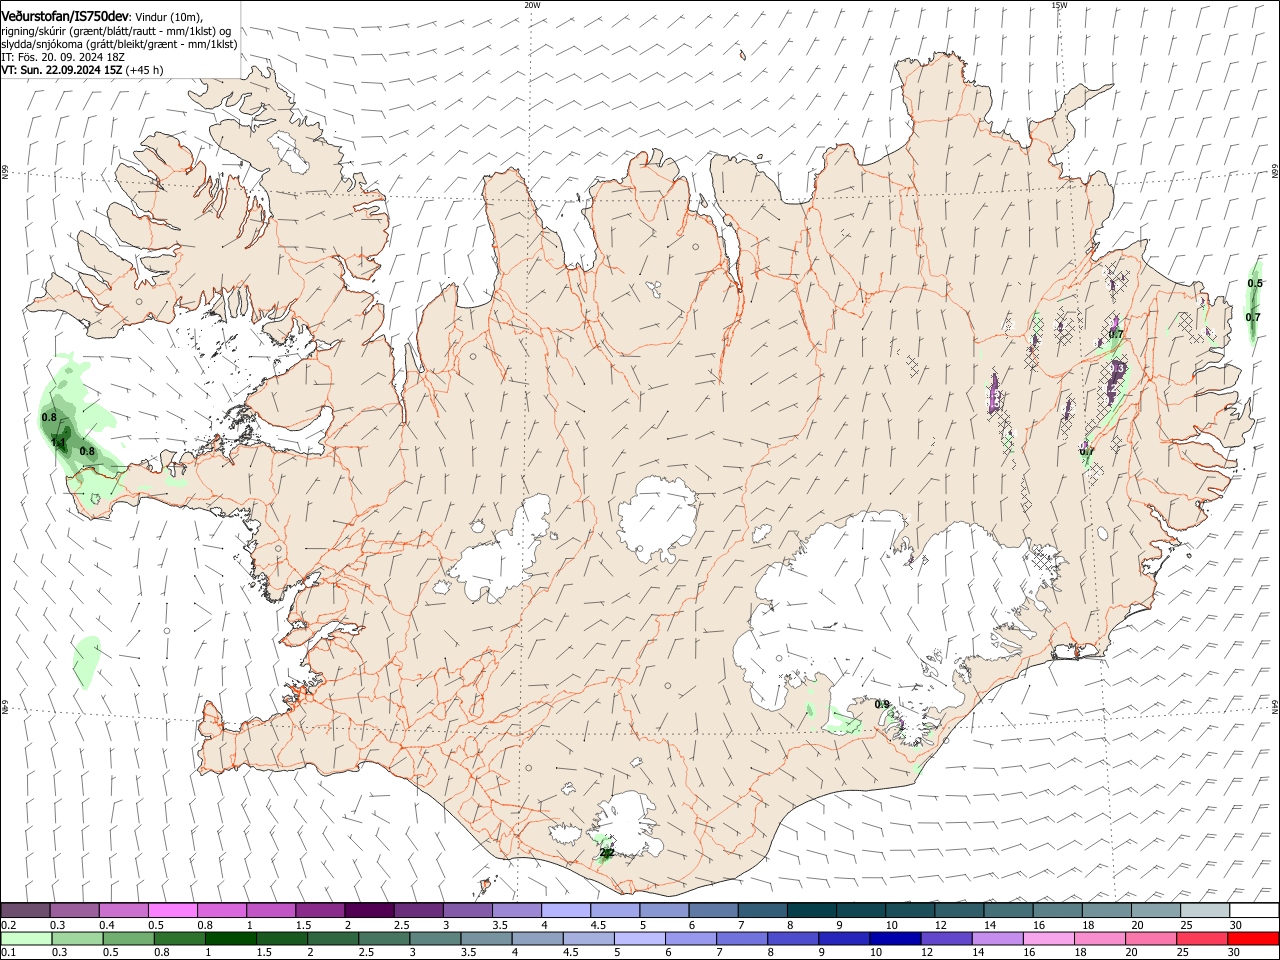Click the 20W longitude label at top
Screen dimensions: 1280x960
(x=532, y=5)
